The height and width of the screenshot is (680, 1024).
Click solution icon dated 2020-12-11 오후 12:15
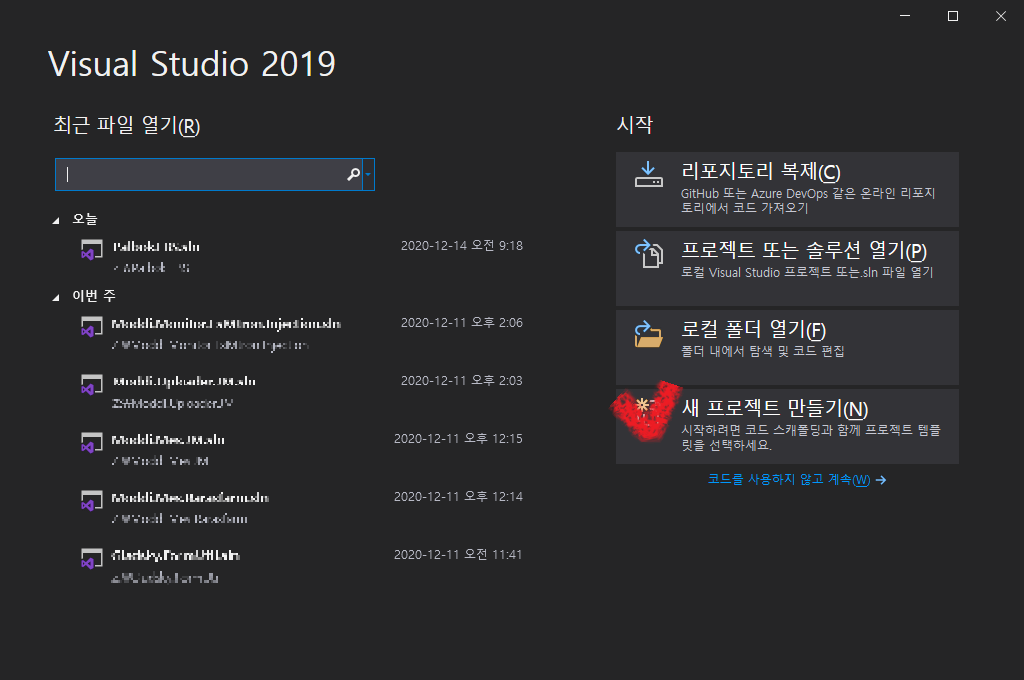pos(91,443)
